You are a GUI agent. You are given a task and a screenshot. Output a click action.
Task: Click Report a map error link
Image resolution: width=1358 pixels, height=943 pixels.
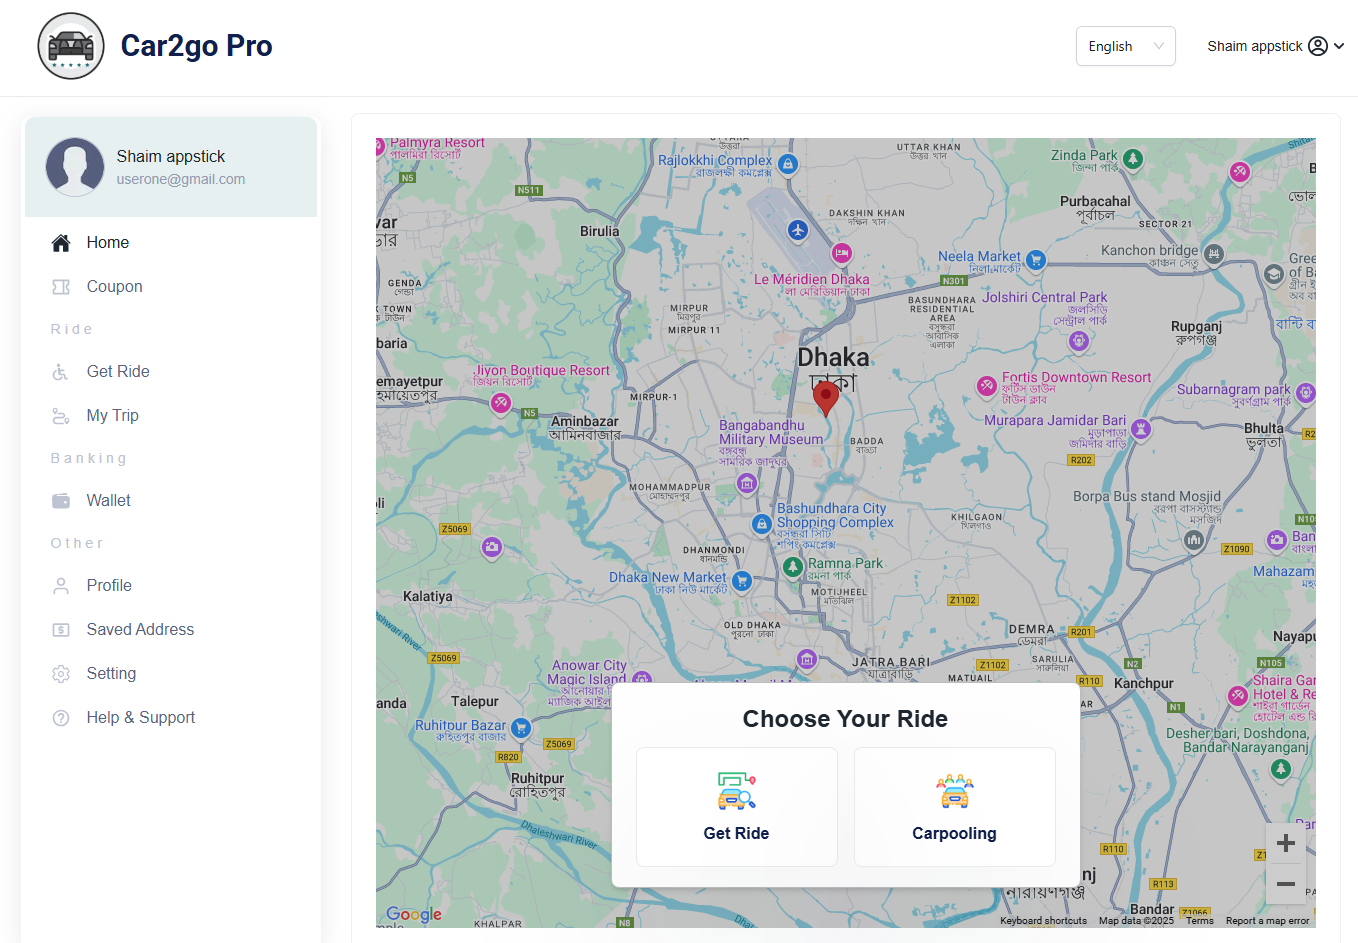coord(1267,921)
